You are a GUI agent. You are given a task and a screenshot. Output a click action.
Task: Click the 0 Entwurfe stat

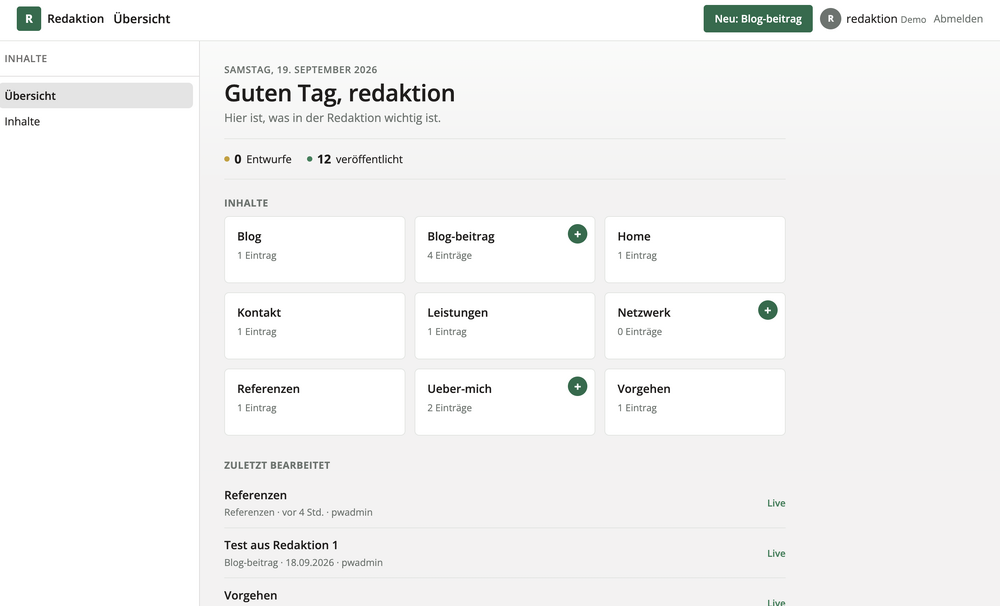click(258, 159)
